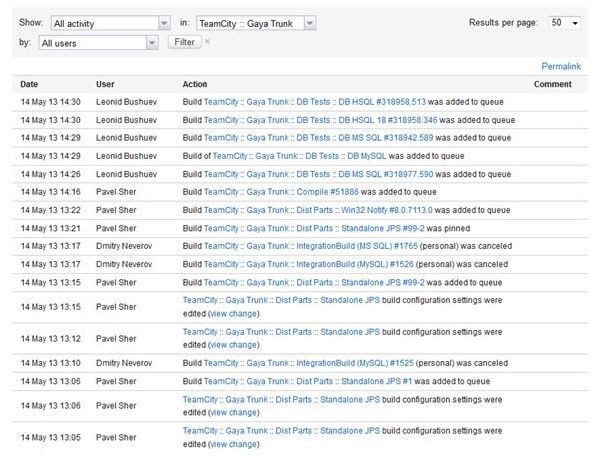Click the Date column header

click(29, 84)
